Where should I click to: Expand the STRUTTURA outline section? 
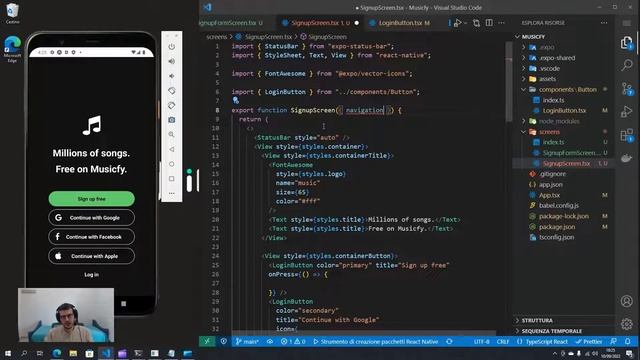pos(564,320)
